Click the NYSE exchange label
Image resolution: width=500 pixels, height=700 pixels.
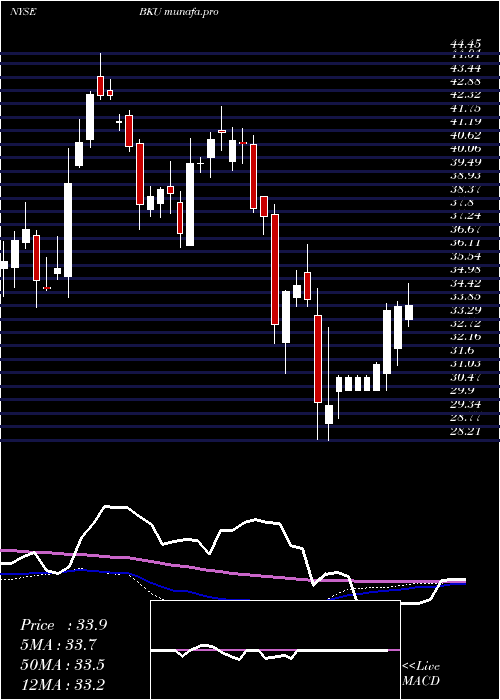[x=23, y=12]
